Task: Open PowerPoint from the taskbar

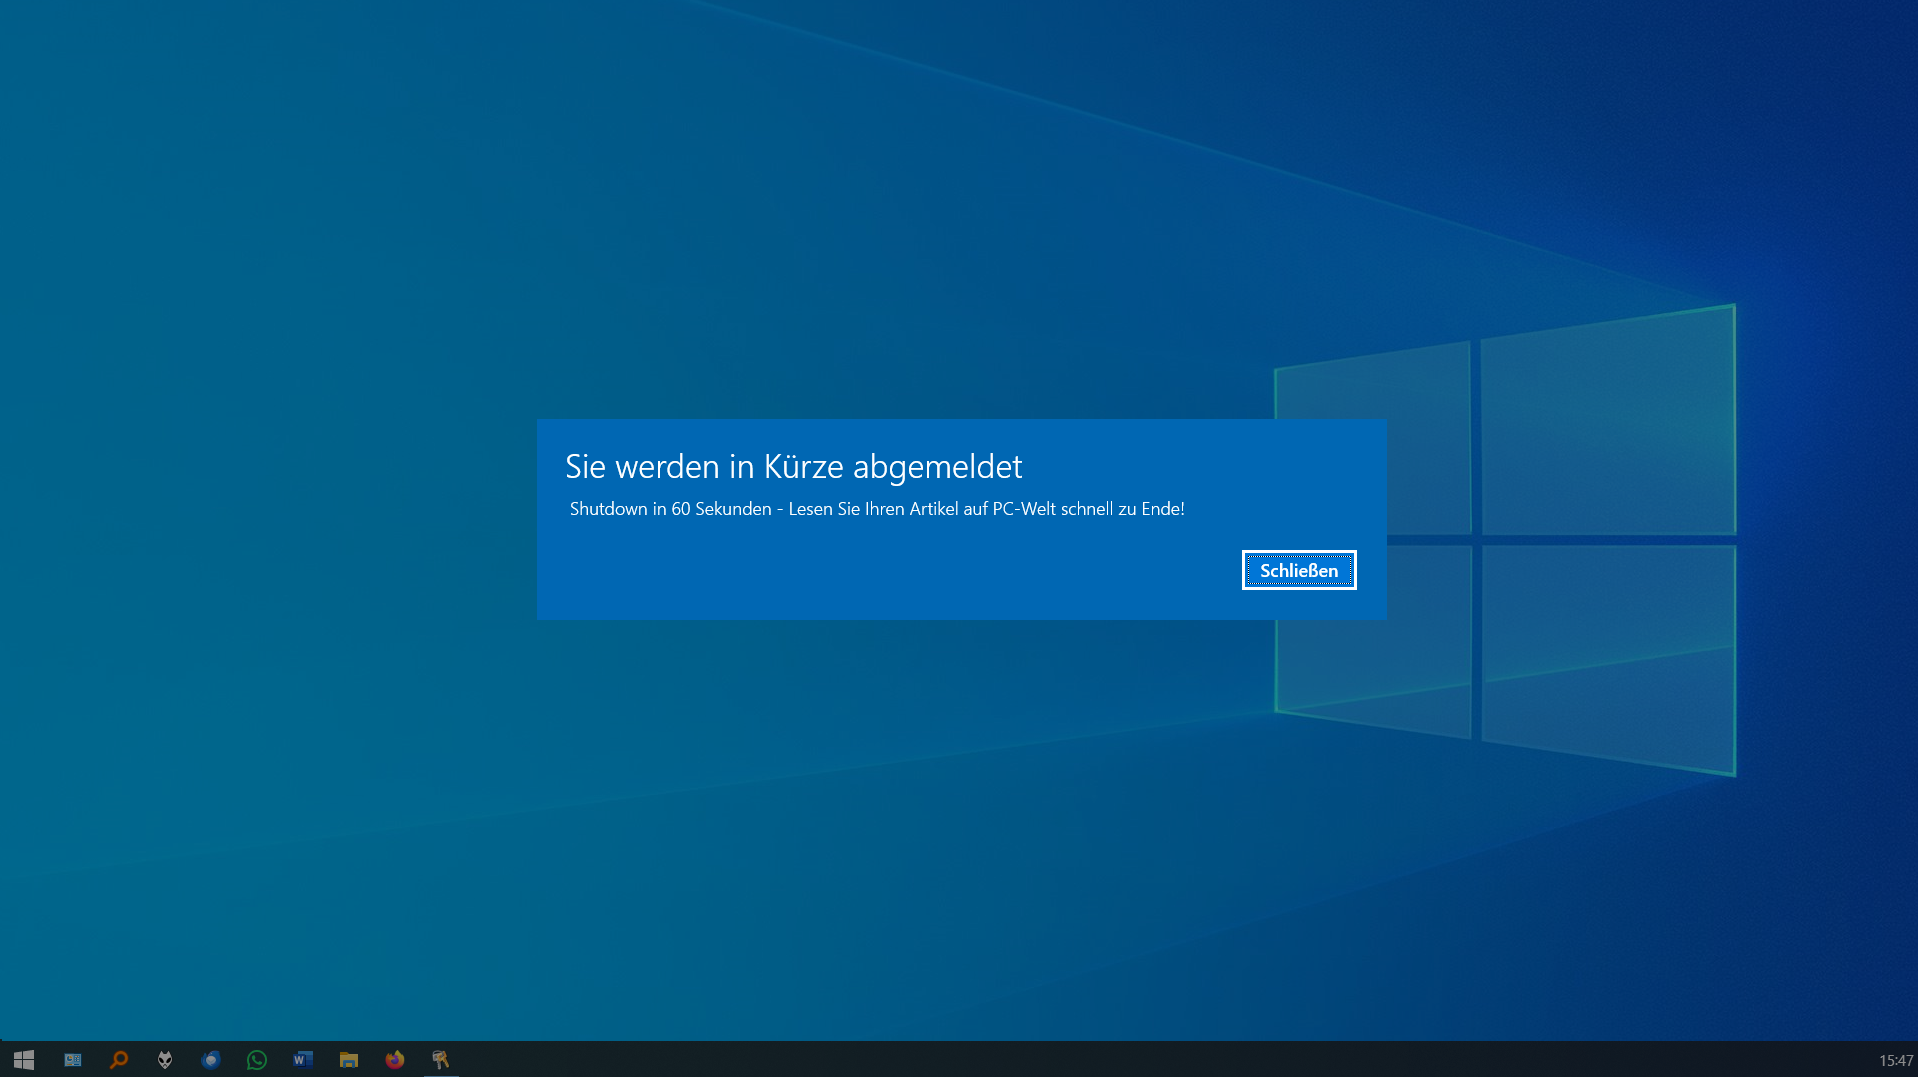Action: 72,1060
